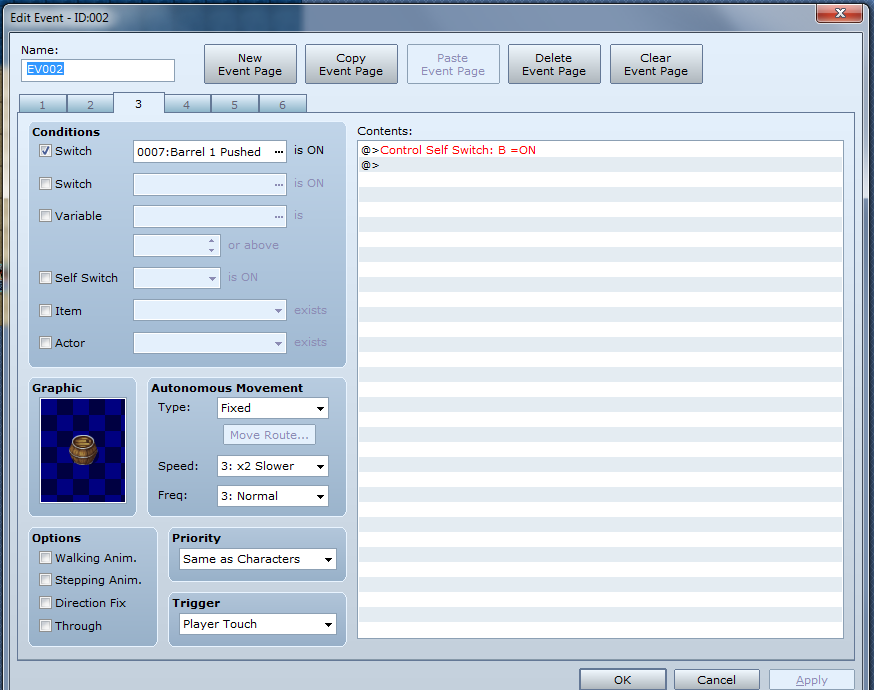The width and height of the screenshot is (874, 690).
Task: Expand the Autonomous Movement Type dropdown
Action: 273,408
